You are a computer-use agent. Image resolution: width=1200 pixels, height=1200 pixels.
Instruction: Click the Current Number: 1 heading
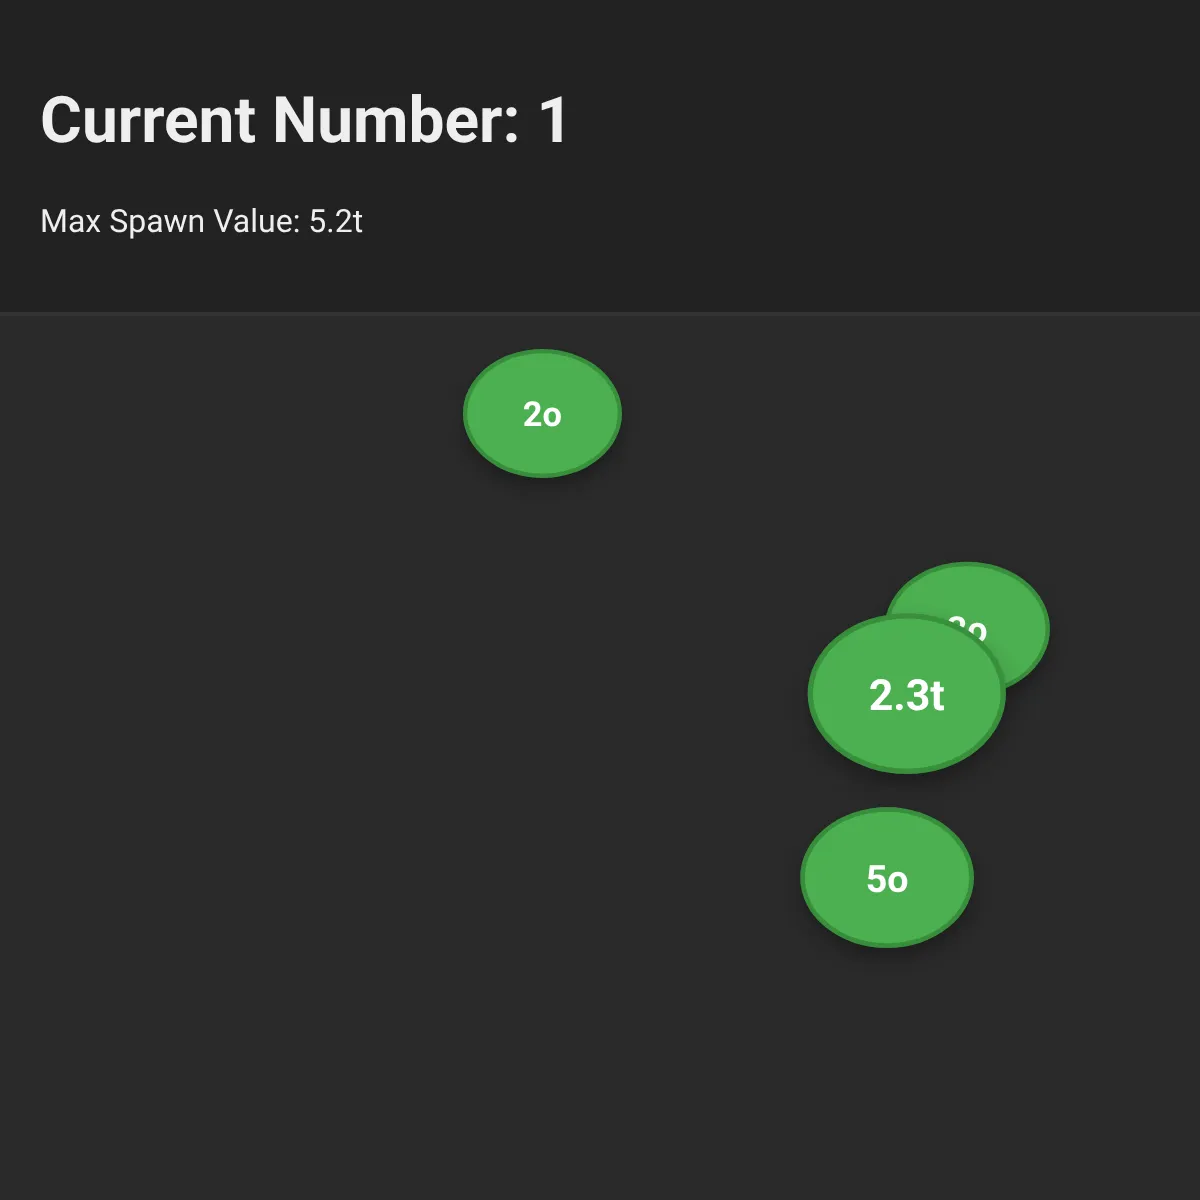(x=304, y=120)
